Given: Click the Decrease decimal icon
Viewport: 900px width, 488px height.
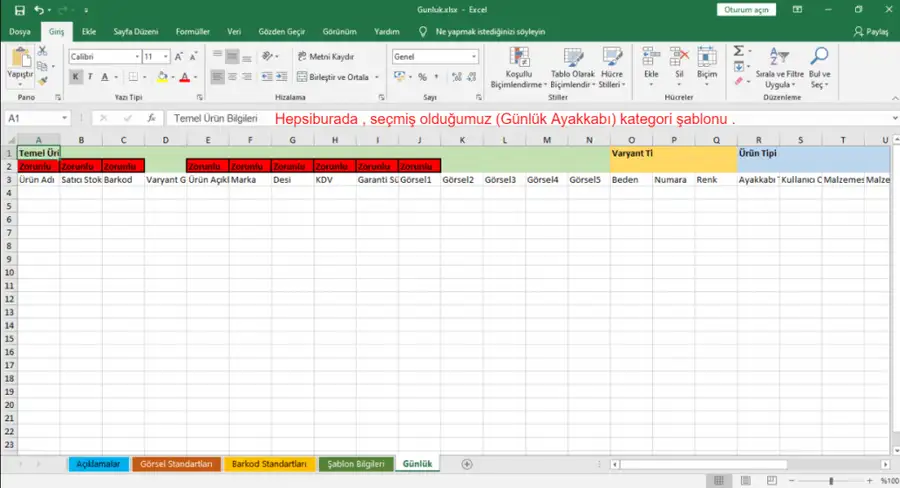Looking at the screenshot, I should coord(472,77).
